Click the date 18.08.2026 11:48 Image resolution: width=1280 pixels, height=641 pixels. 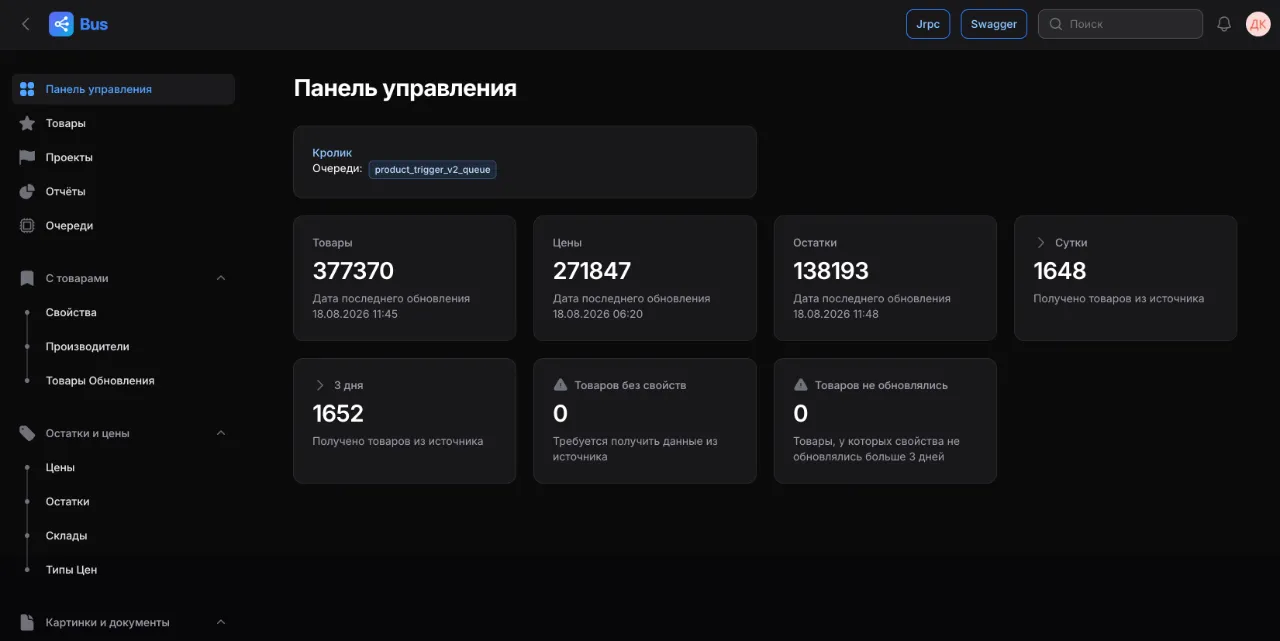coord(836,314)
